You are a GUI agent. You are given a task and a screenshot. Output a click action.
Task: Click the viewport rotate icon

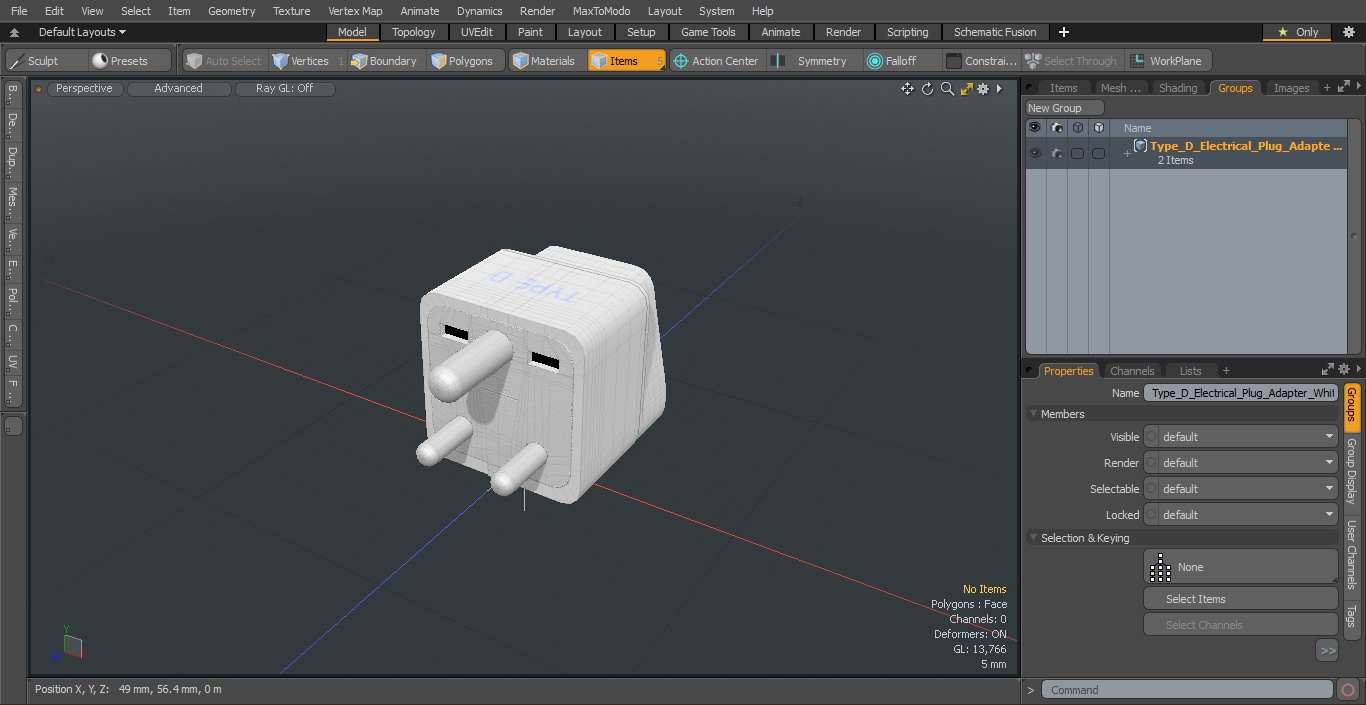coord(927,89)
